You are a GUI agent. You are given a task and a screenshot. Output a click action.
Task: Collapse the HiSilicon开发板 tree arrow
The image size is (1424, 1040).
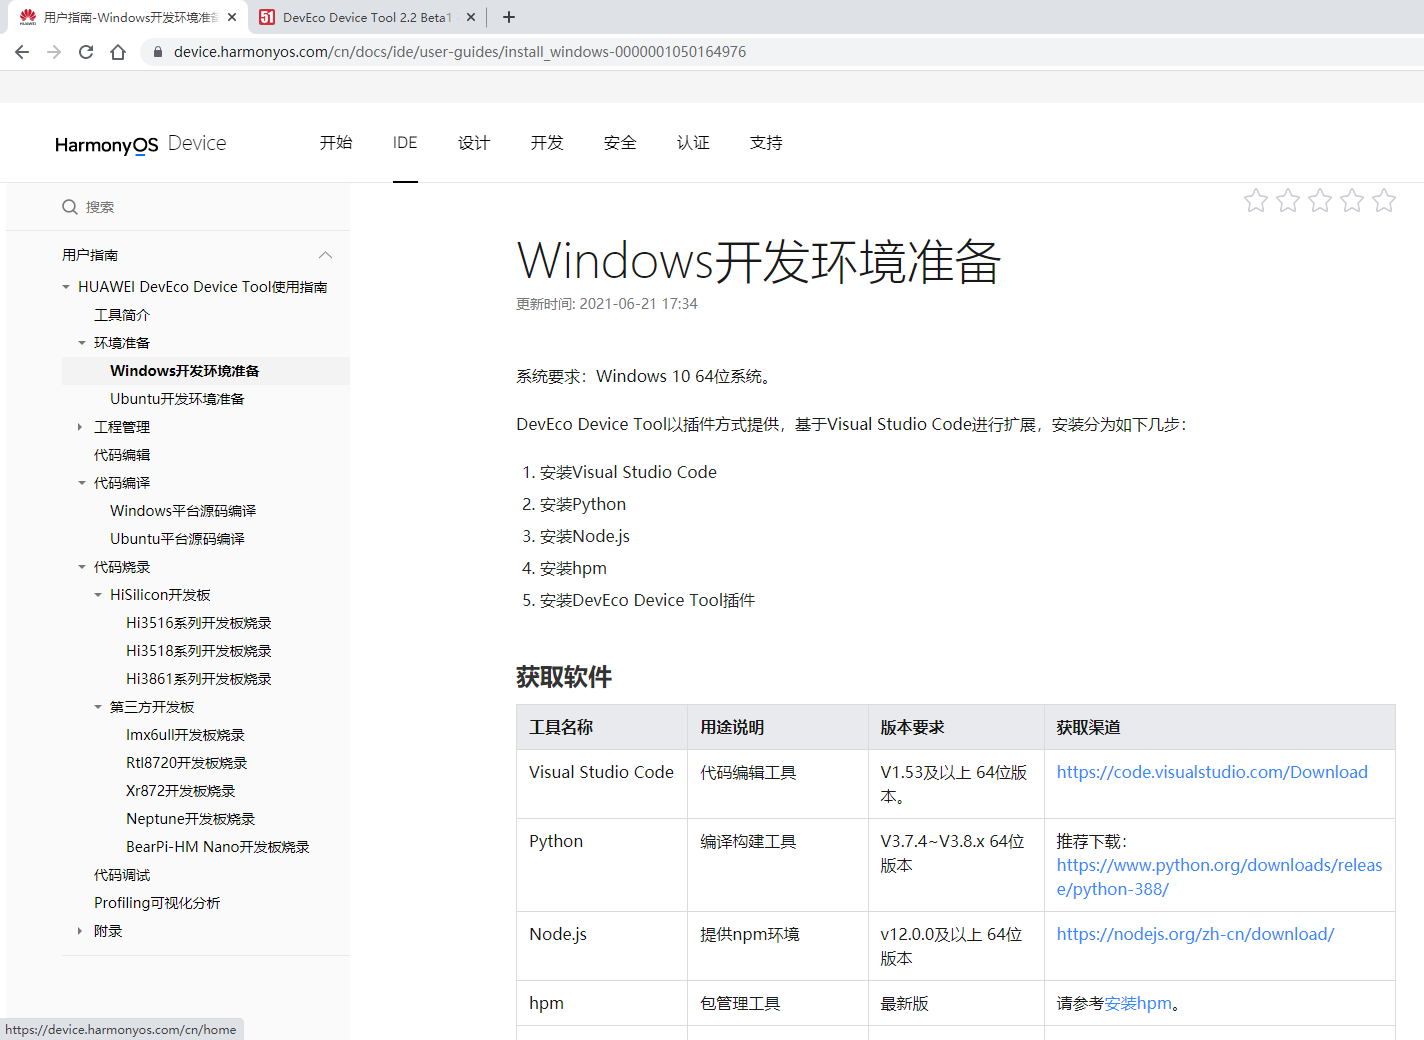coord(98,595)
